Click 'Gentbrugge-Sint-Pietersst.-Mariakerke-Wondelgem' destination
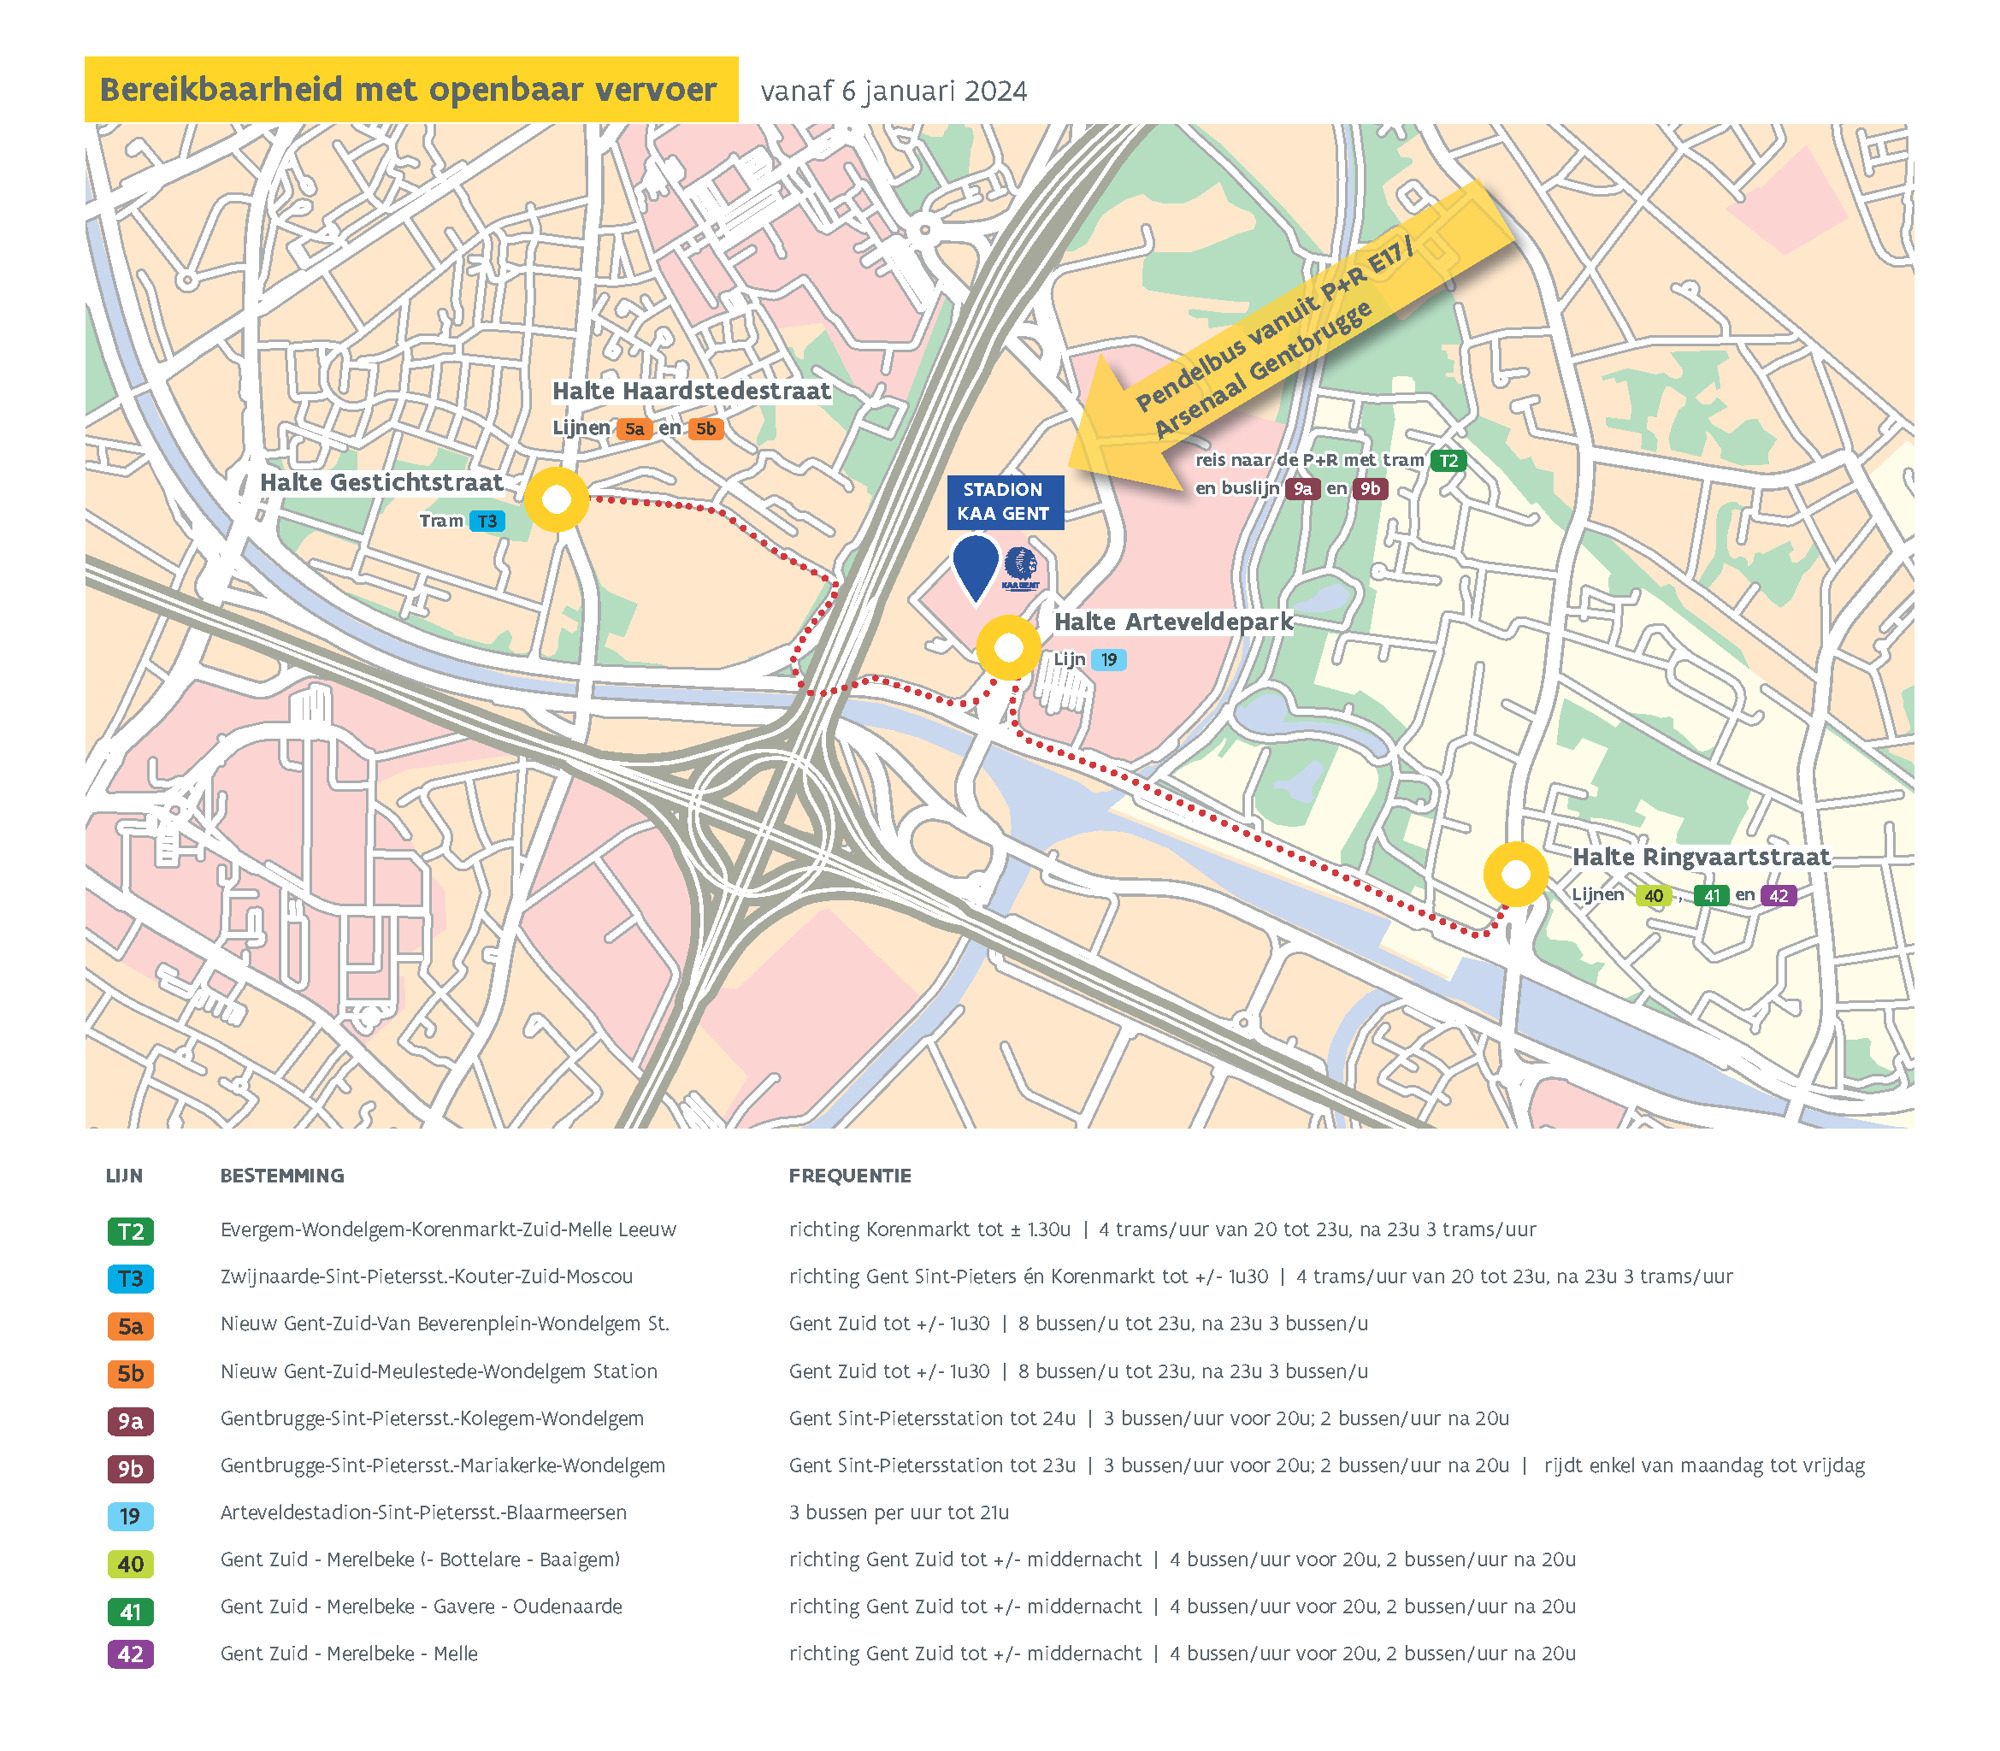Screen dimensions: 2000x1751 [443, 1466]
